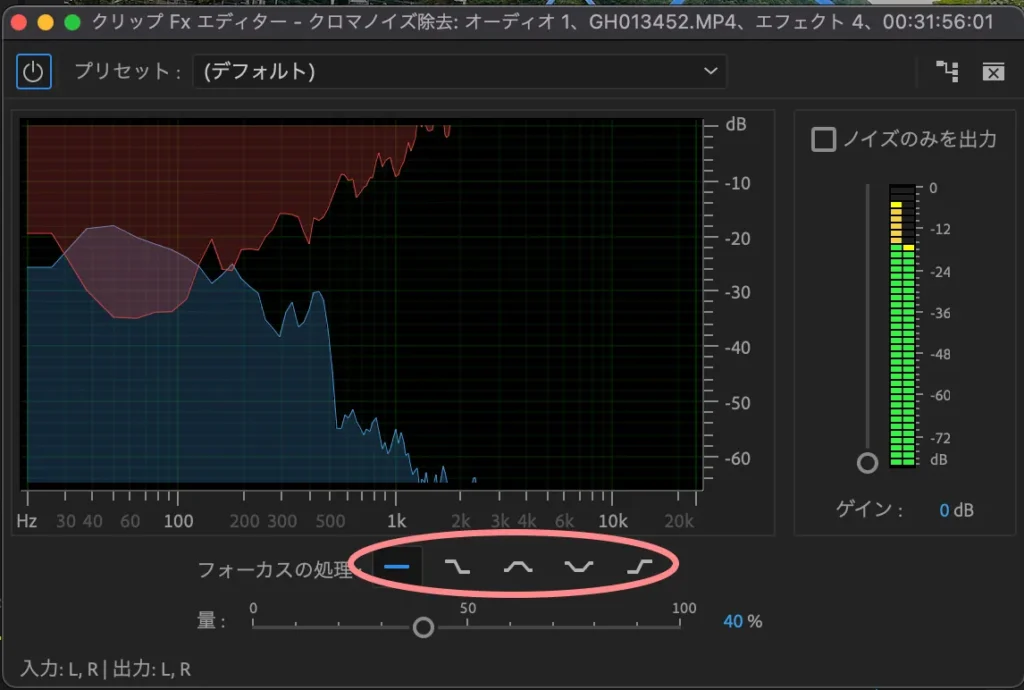
Task: Click the 100 mark on the 量 slider
Action: tap(683, 626)
